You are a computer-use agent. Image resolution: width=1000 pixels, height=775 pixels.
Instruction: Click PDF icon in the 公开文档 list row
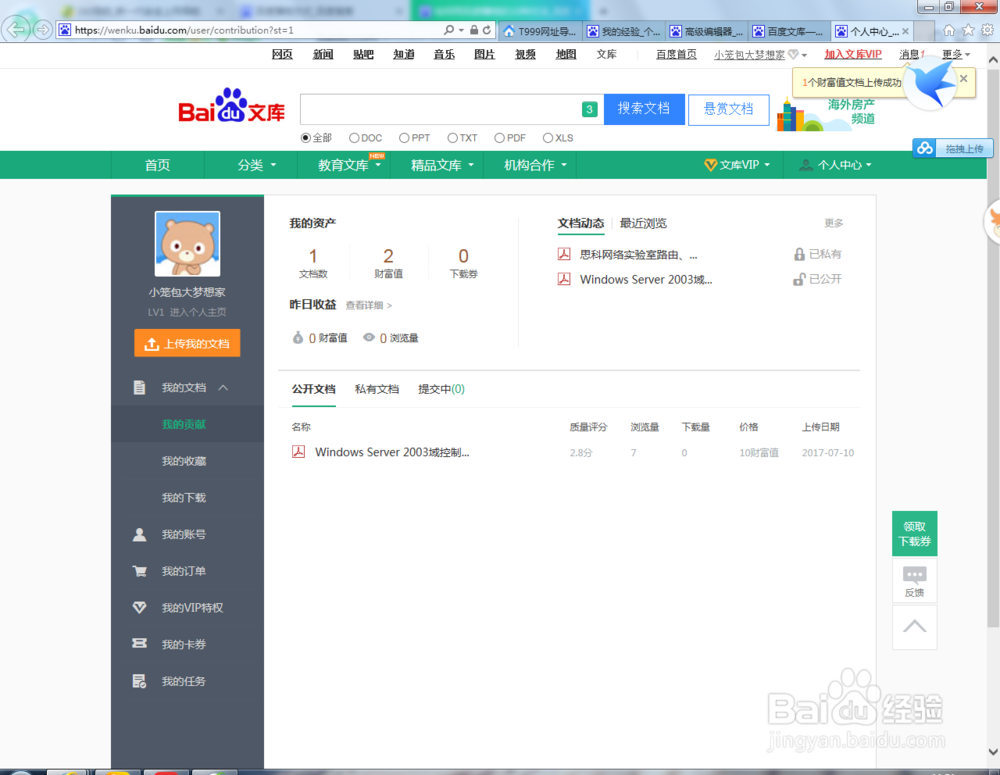click(298, 452)
